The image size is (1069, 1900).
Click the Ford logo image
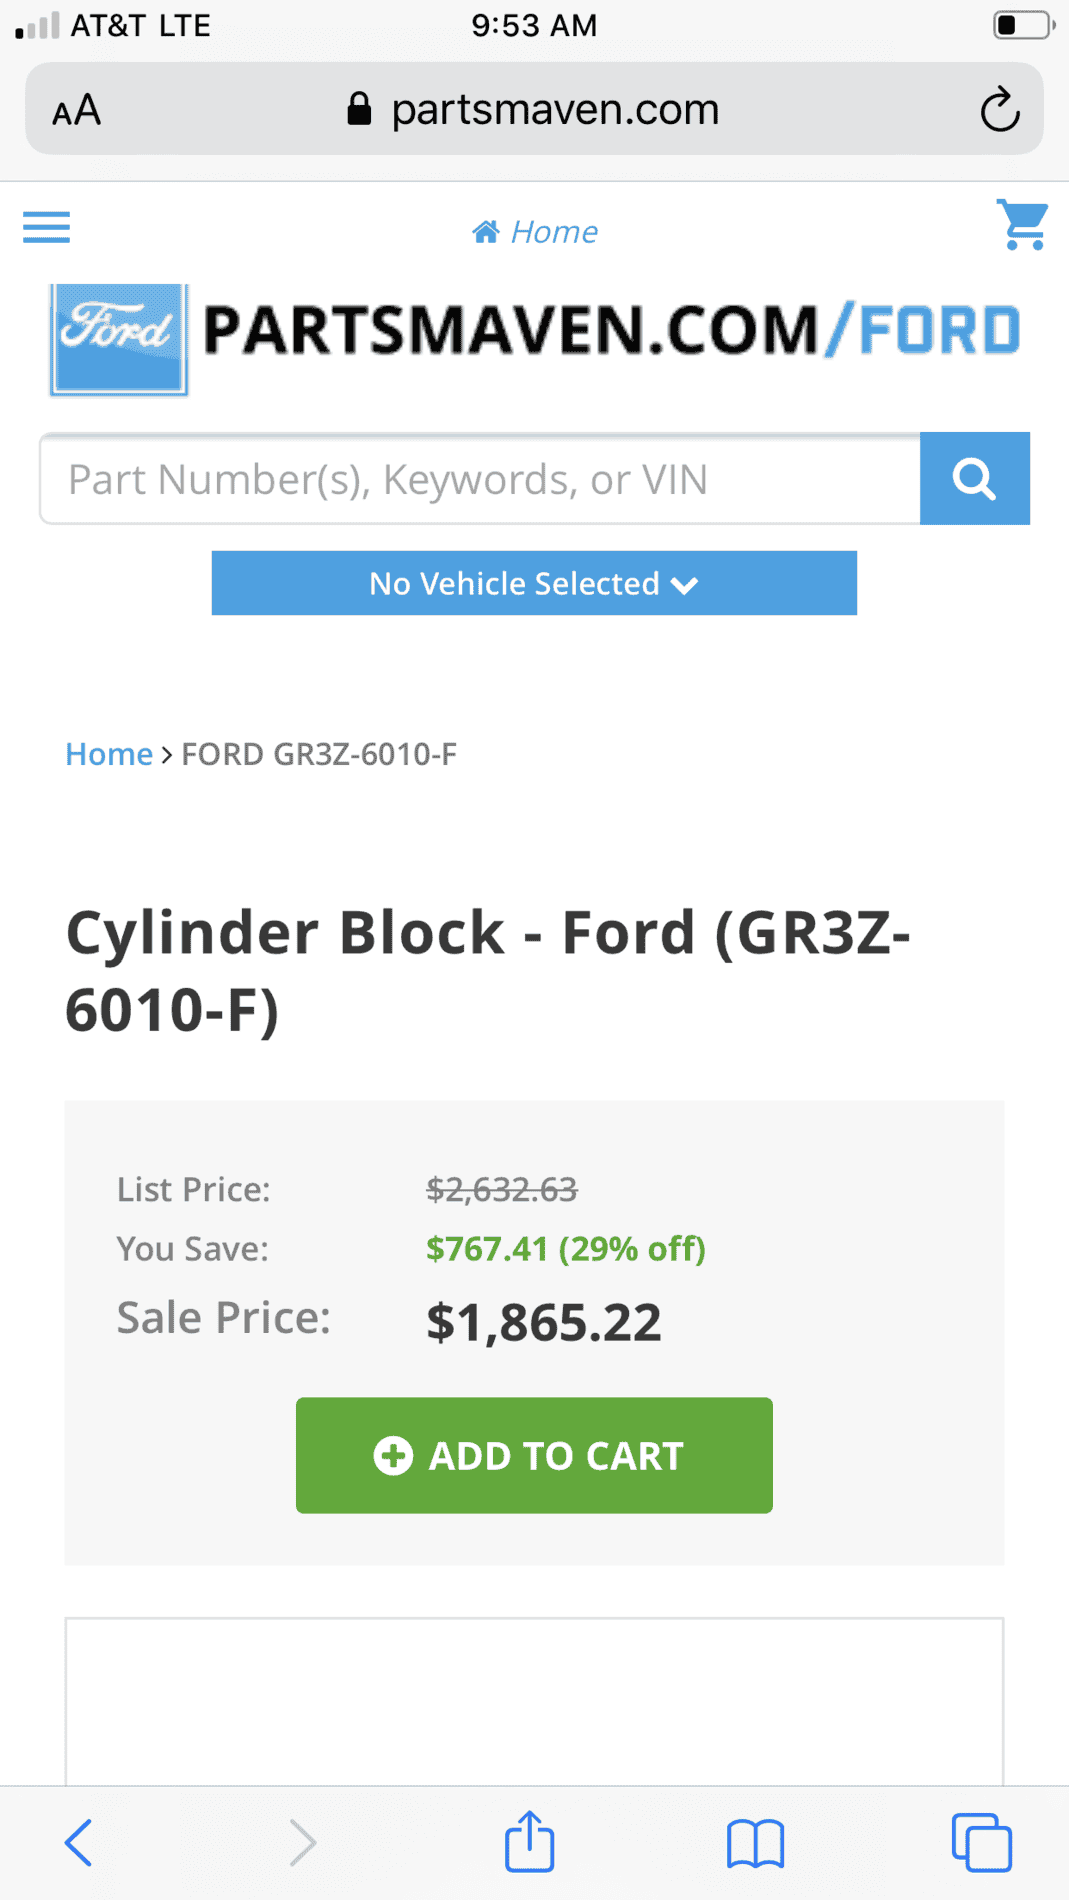click(119, 340)
